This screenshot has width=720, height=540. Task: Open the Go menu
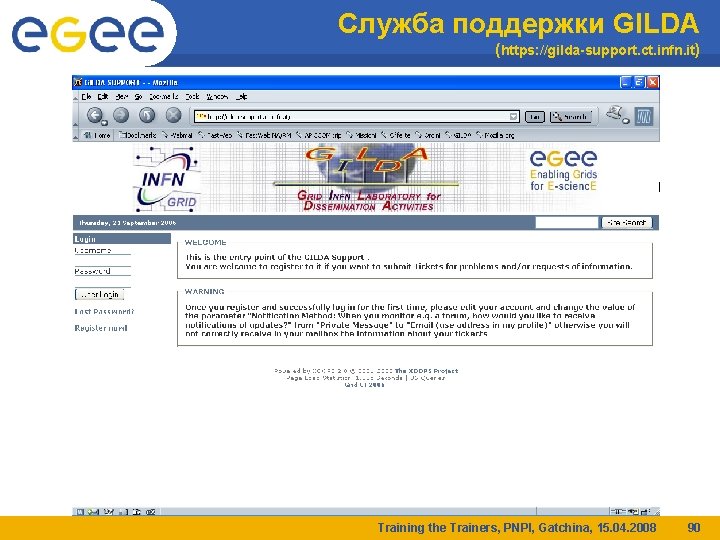(138, 96)
